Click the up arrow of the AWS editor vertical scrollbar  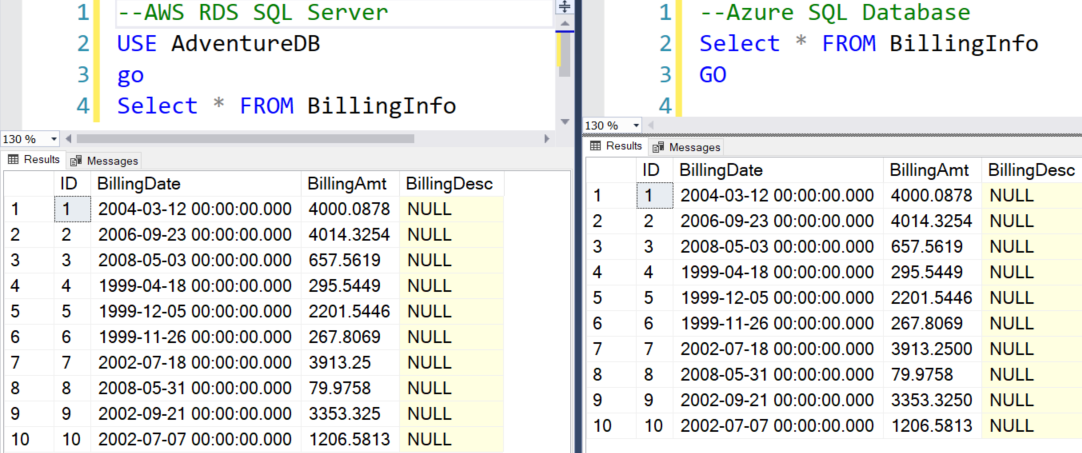pyautogui.click(x=564, y=24)
